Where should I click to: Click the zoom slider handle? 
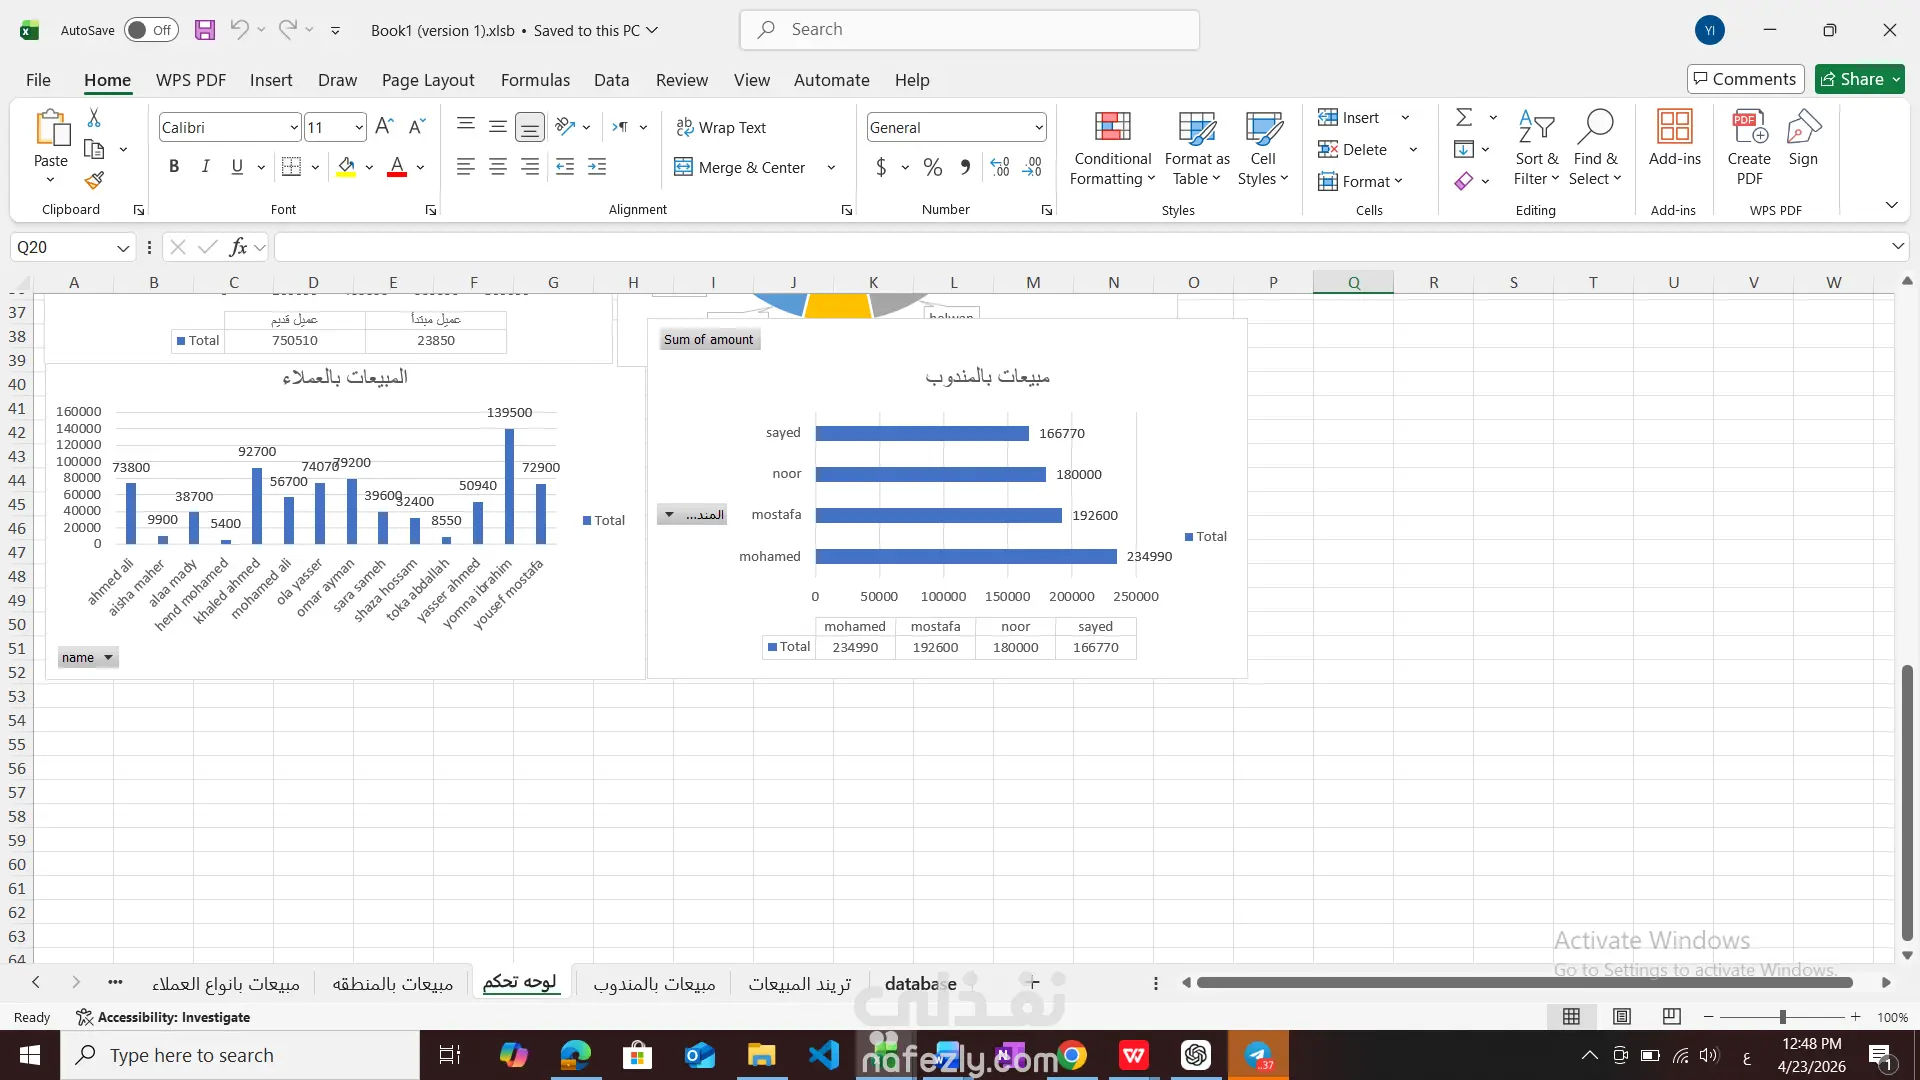click(1782, 1017)
